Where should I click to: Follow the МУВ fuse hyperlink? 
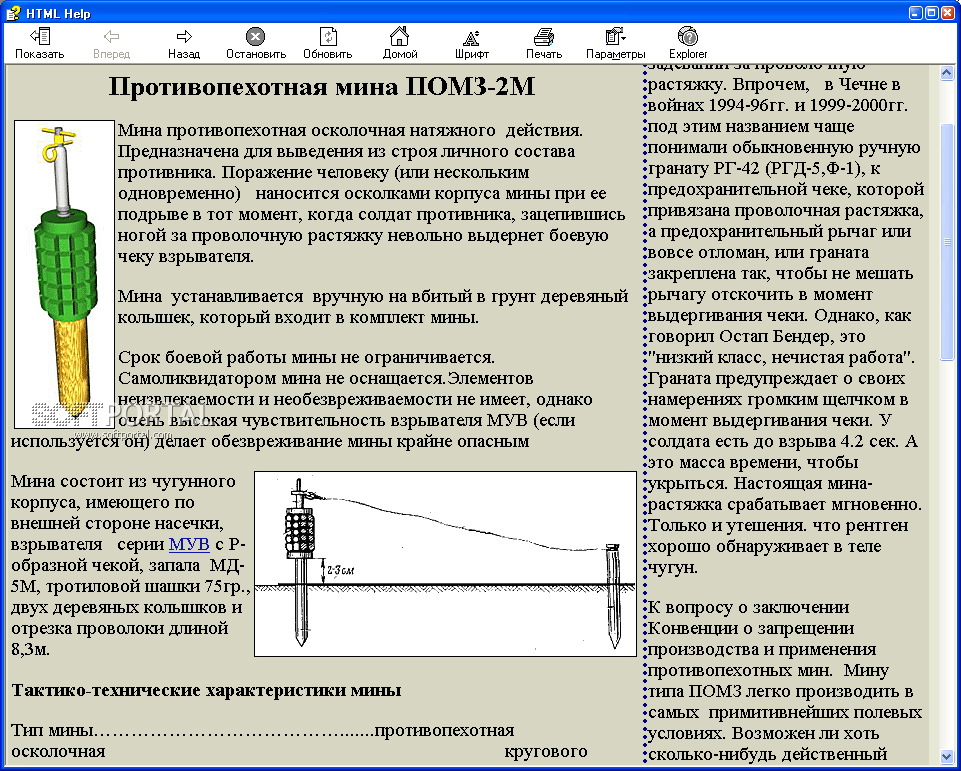[x=189, y=544]
